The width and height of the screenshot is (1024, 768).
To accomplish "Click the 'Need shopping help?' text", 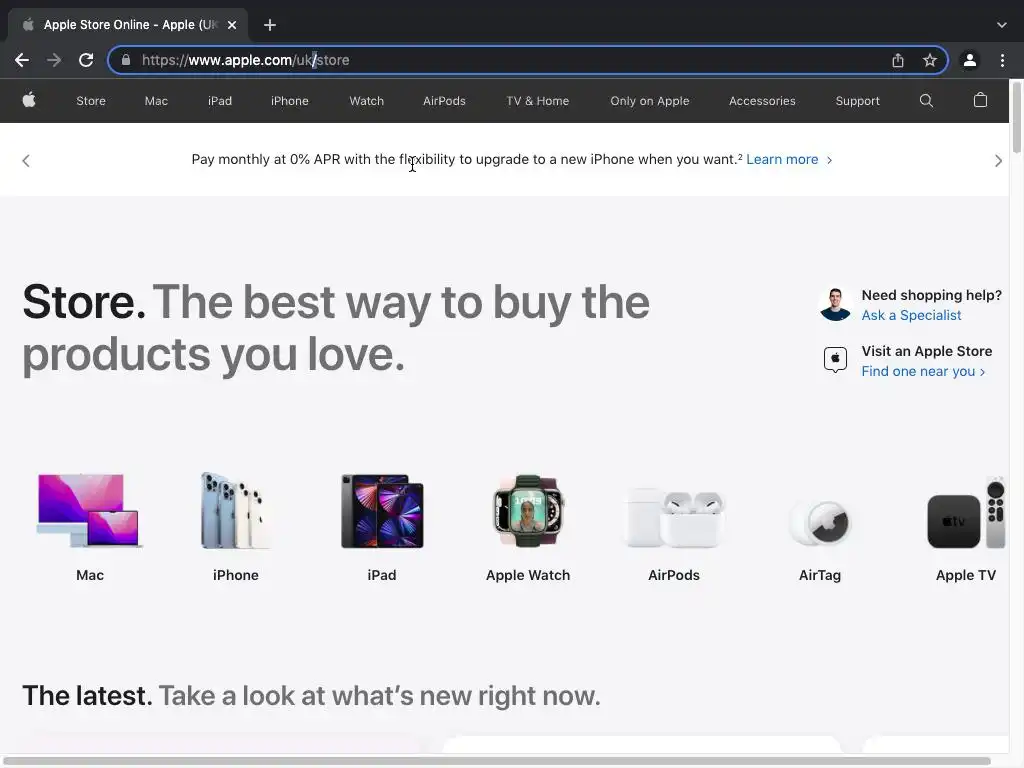I will [932, 295].
